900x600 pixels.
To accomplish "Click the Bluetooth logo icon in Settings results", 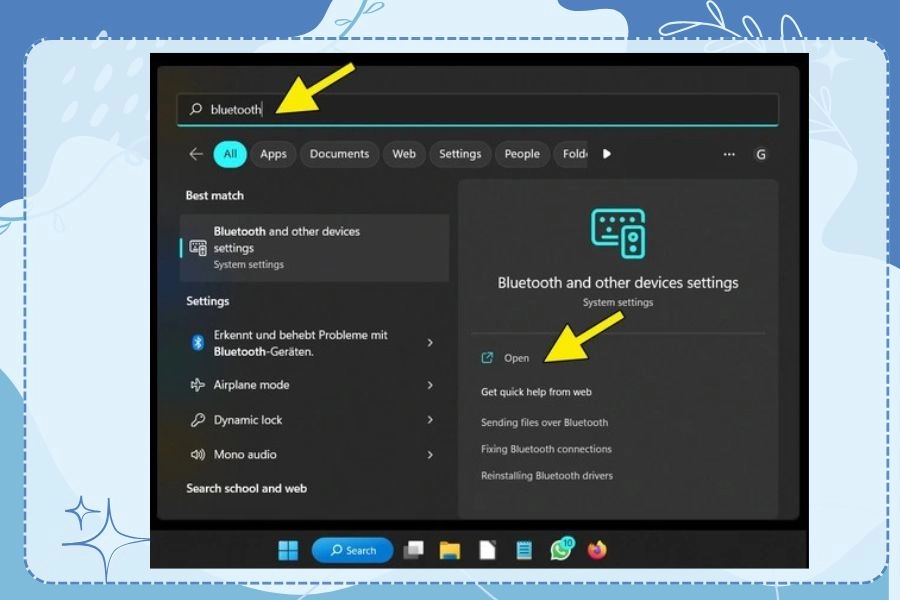I will 198,343.
